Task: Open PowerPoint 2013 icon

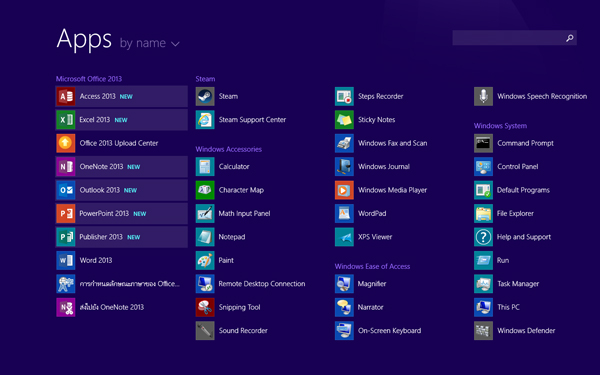Action: point(66,214)
